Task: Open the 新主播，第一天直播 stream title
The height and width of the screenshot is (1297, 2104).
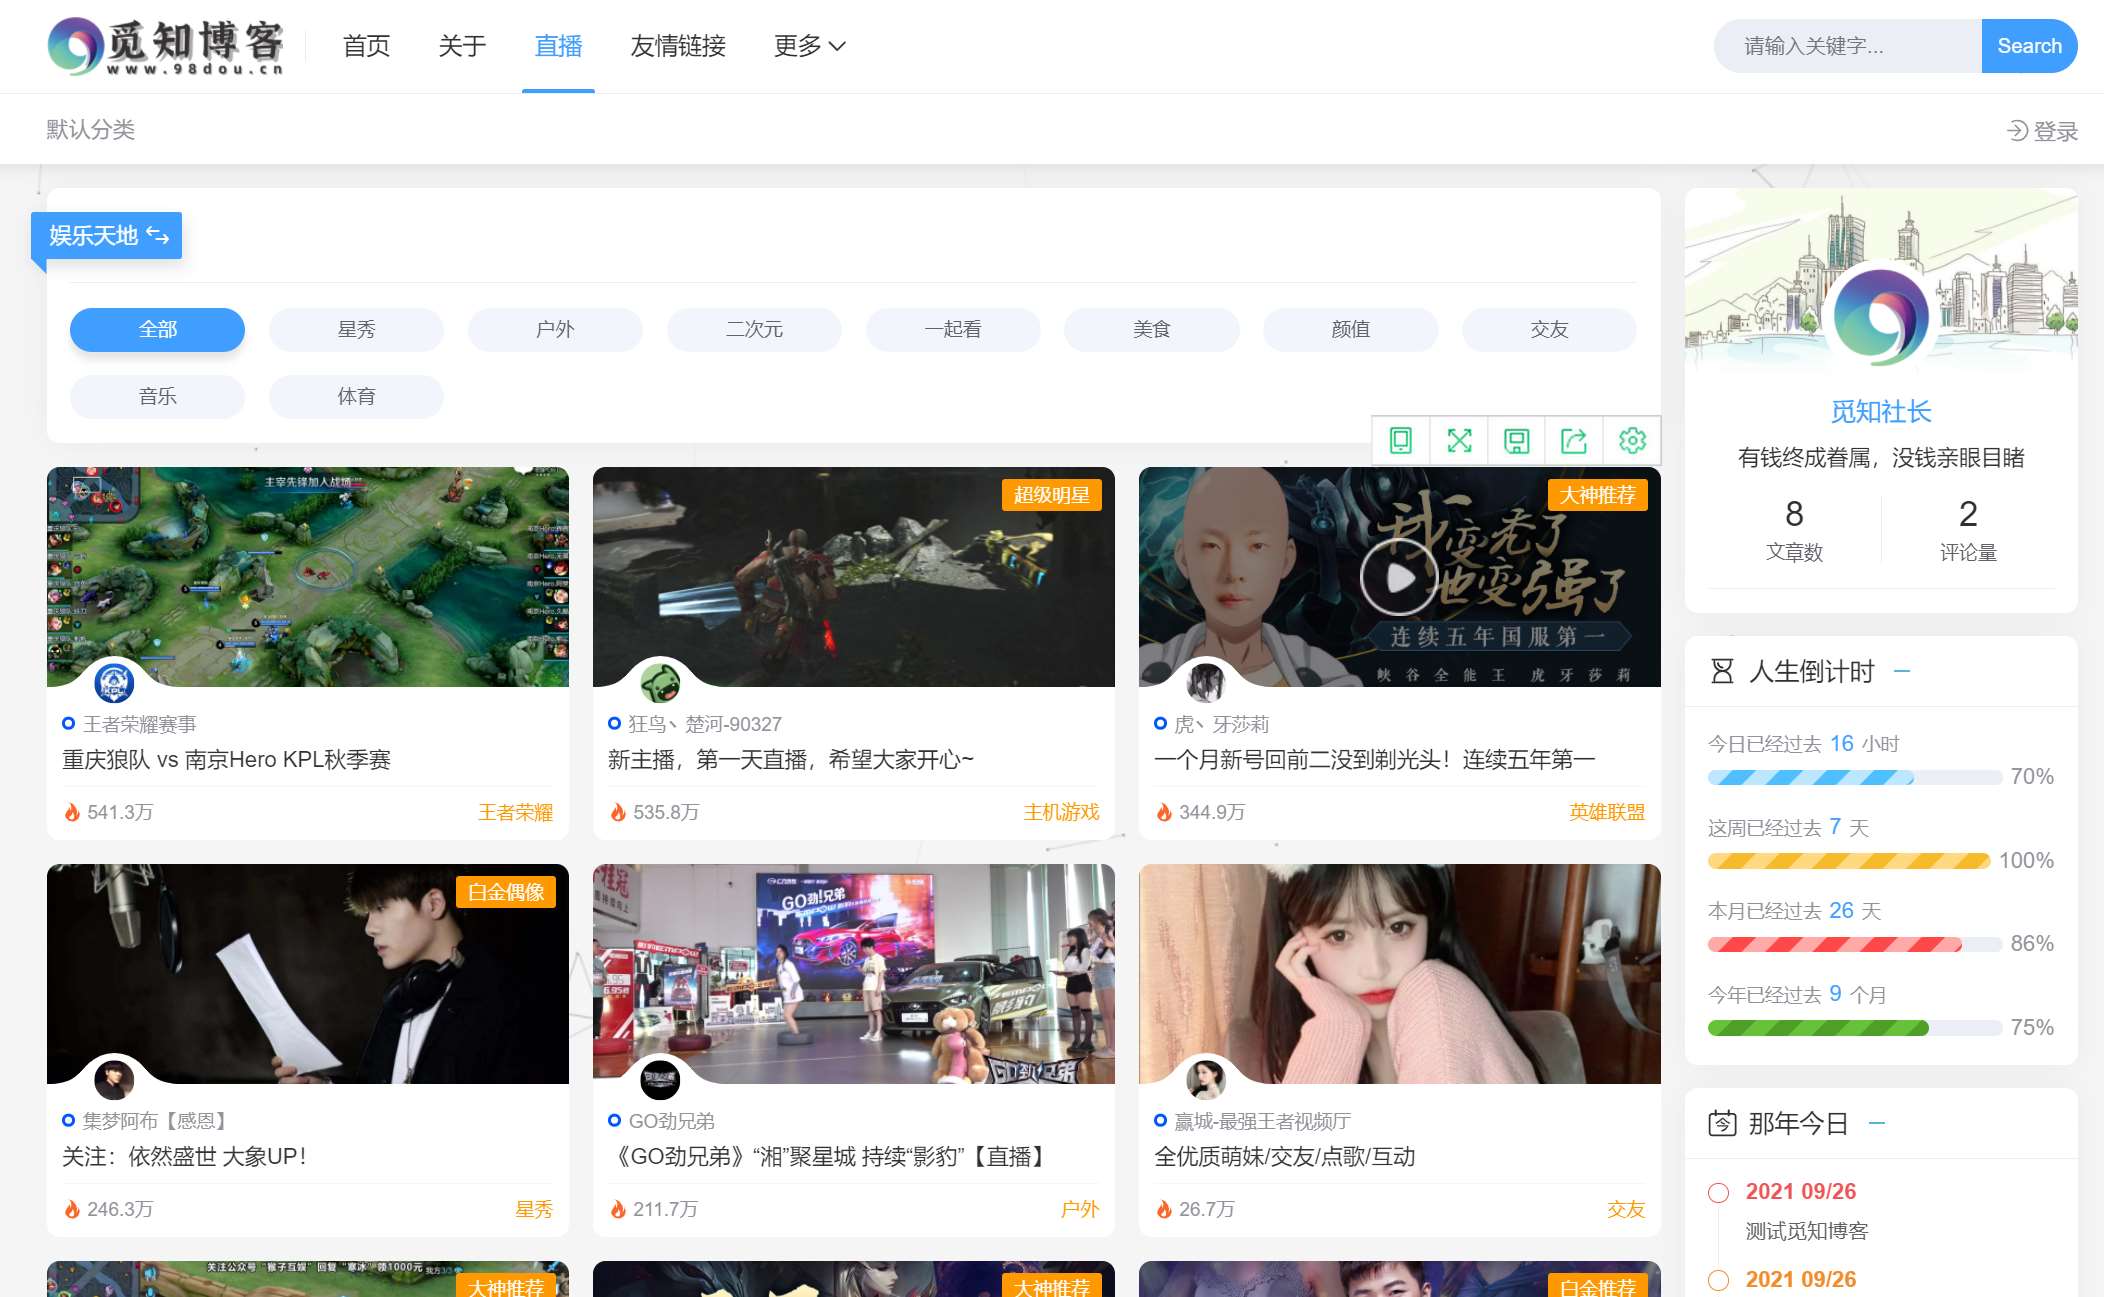Action: click(791, 760)
